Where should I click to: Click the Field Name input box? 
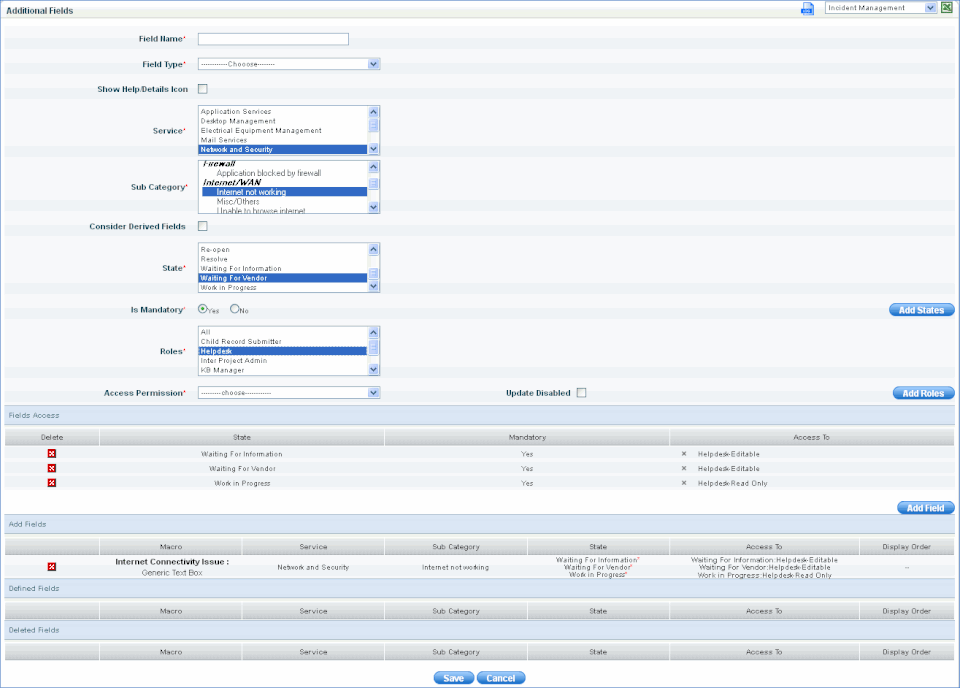tap(273, 39)
